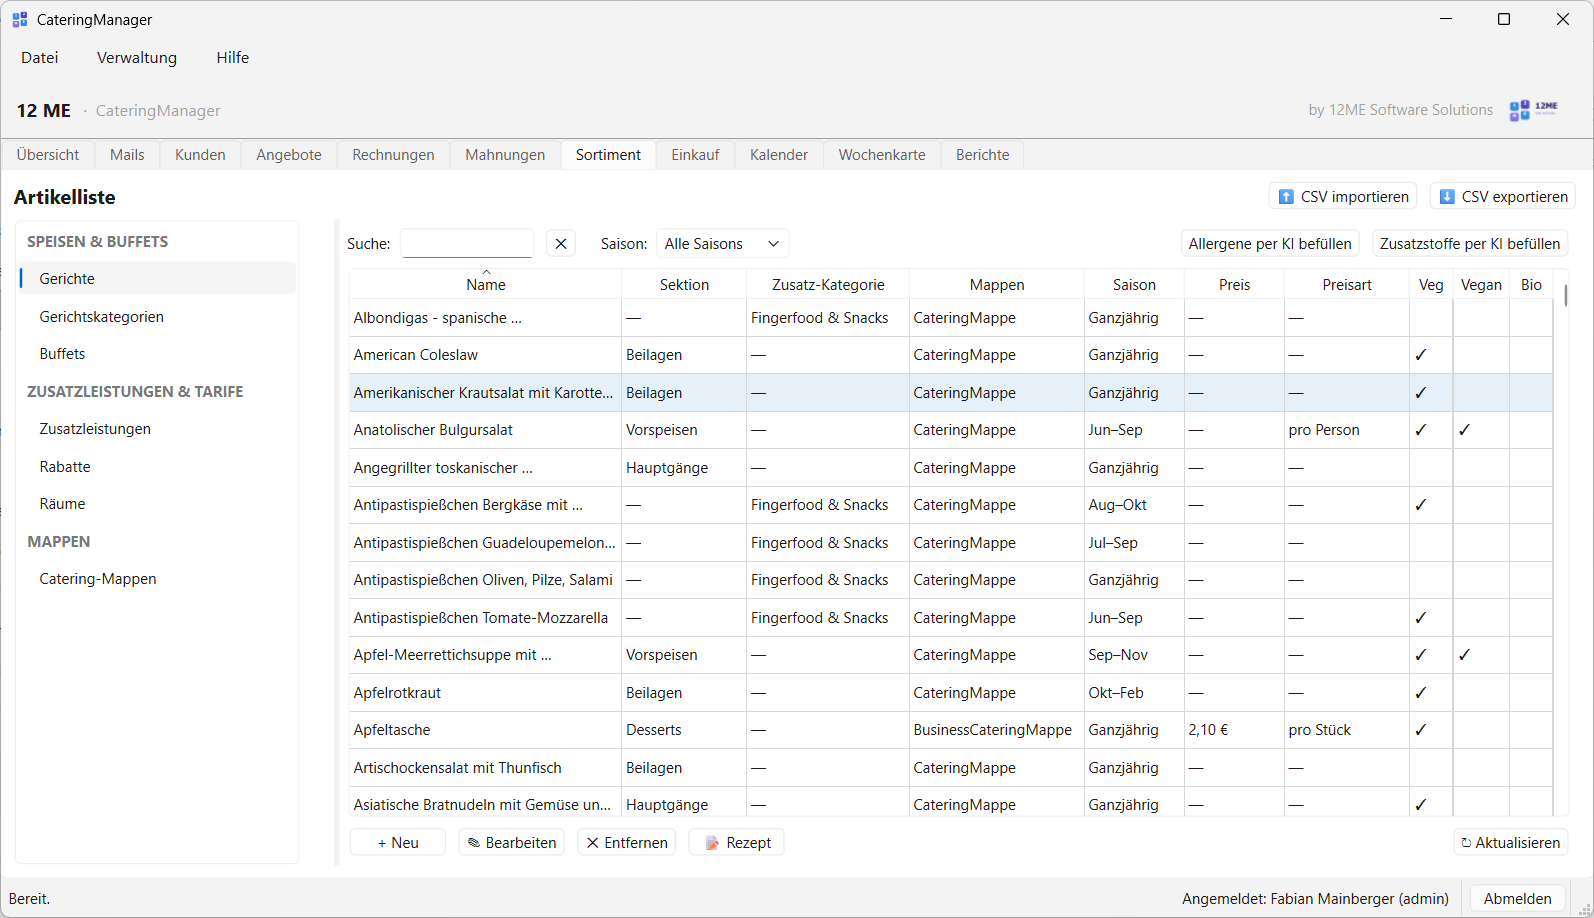Click the Bearbeiten pencil icon
Viewport: 1594px width, 918px height.
pos(474,843)
